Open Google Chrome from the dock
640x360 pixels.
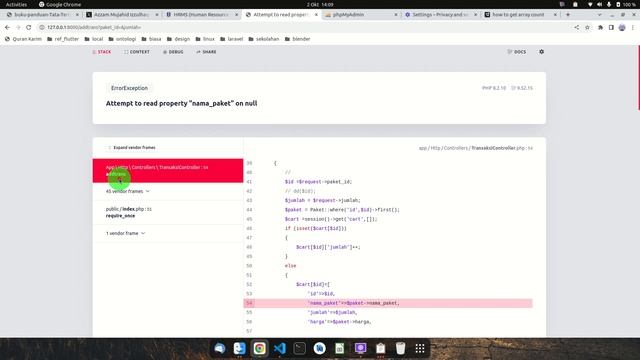(260, 348)
